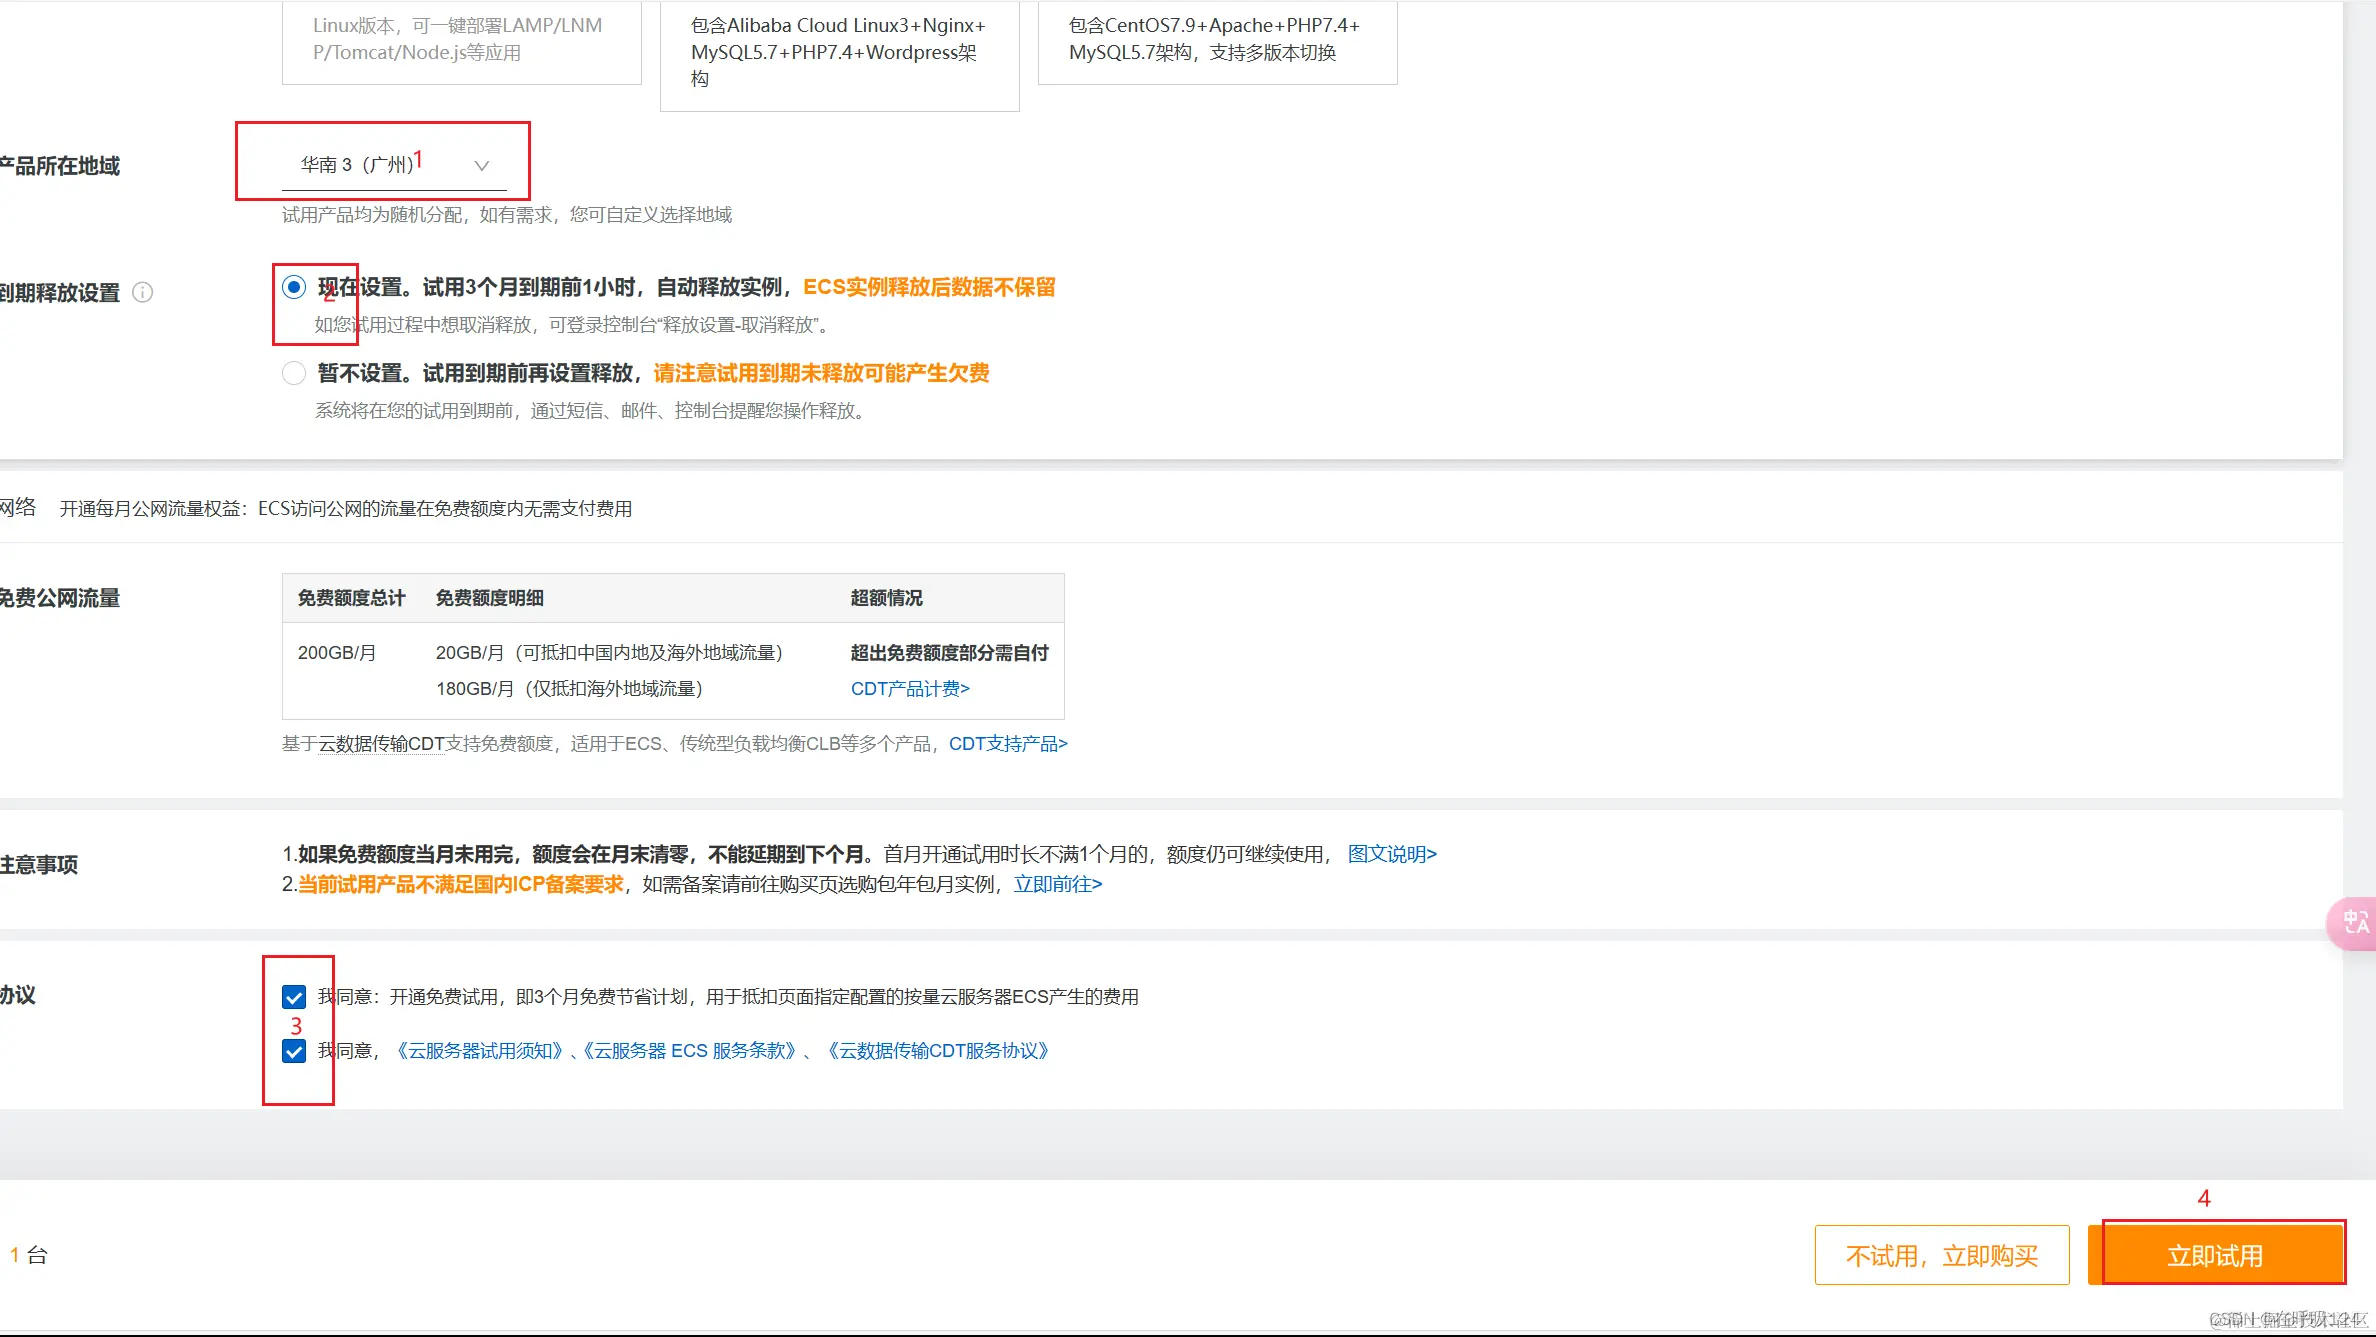The height and width of the screenshot is (1337, 2376).
Task: Open the 华南3（广州）region dropdown
Action: [x=357, y=165]
